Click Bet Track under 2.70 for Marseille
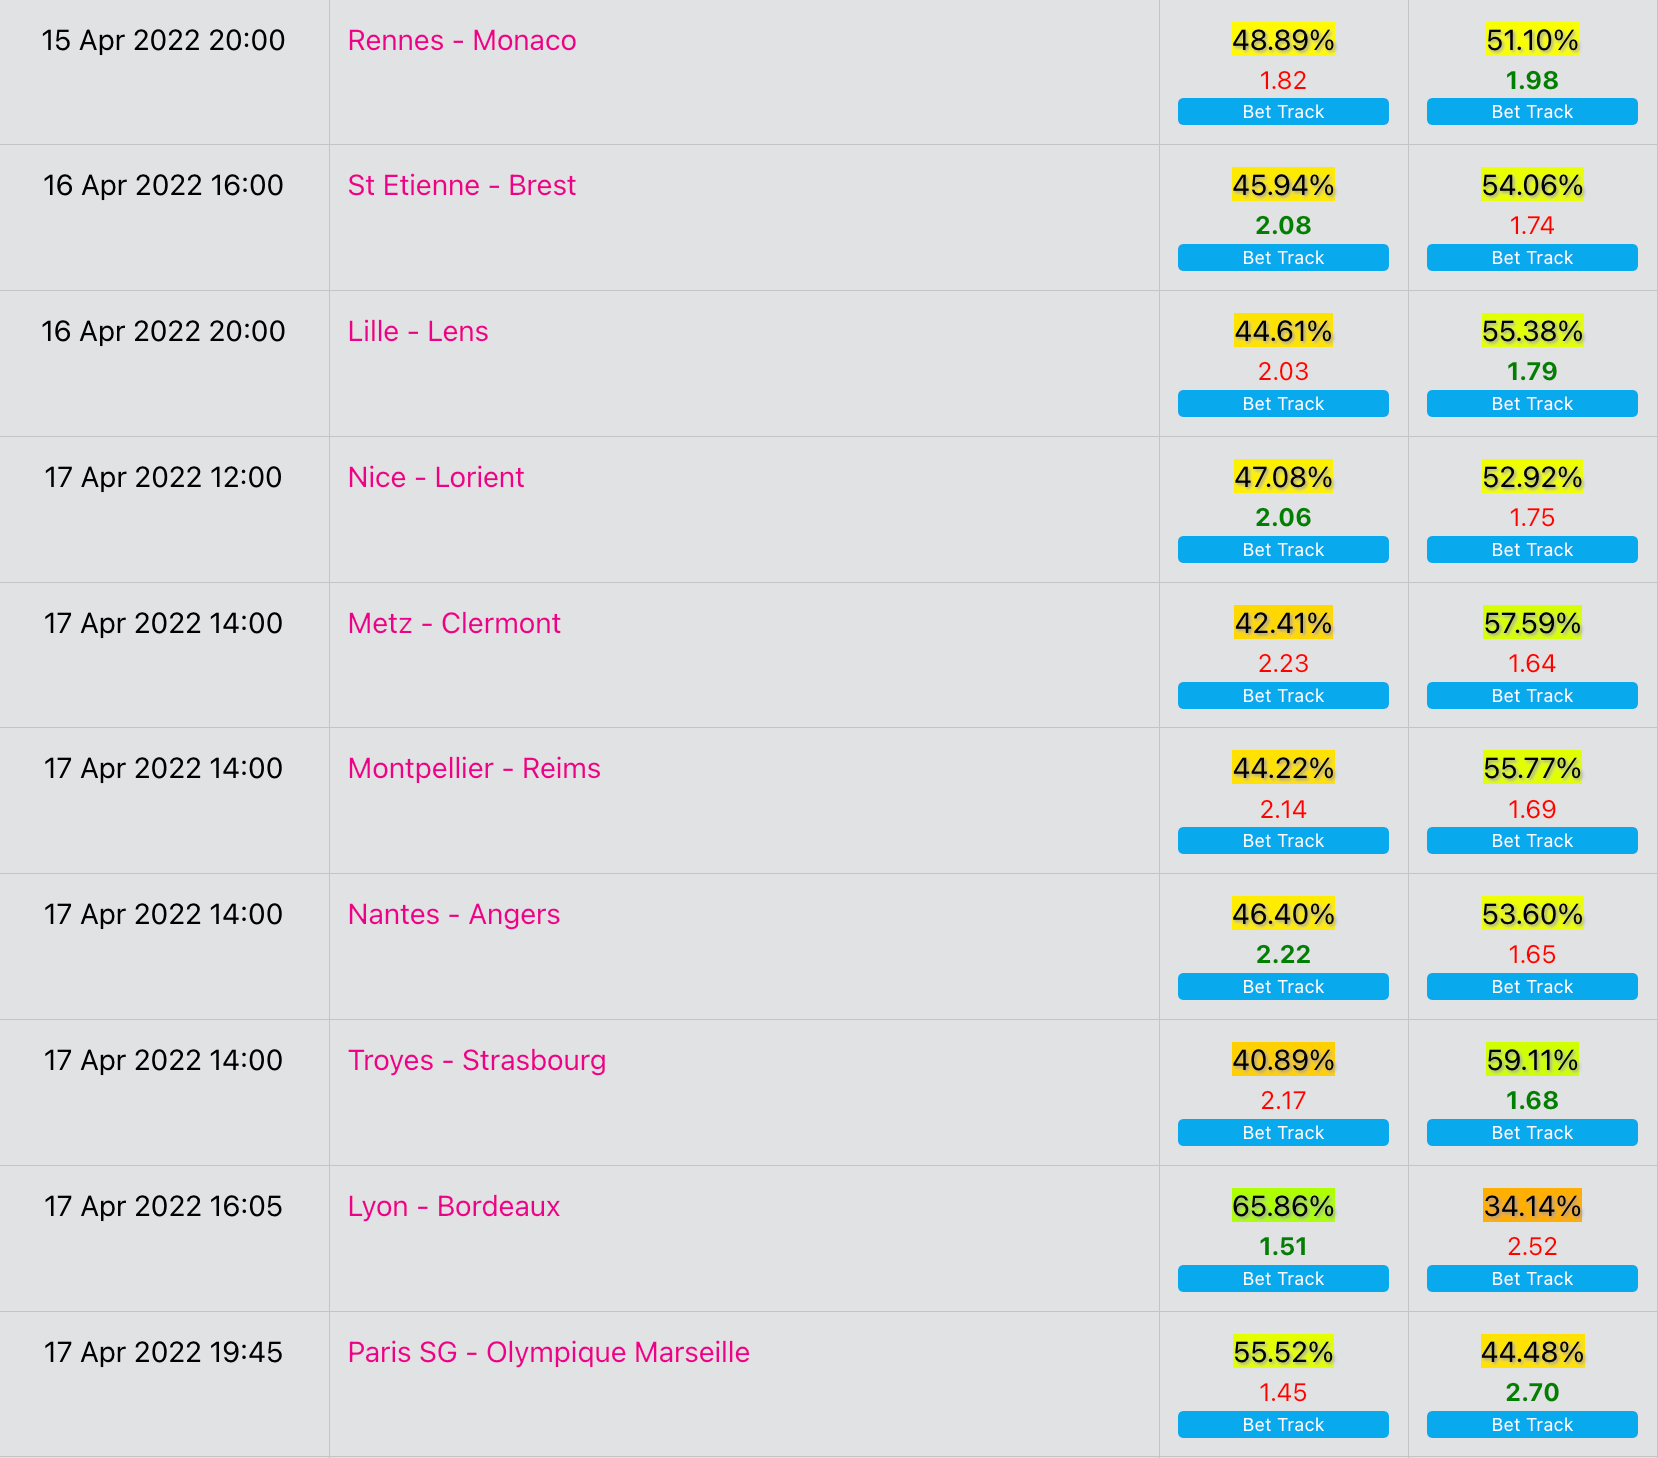Screen dimensions: 1658x1458 [x=1532, y=1425]
